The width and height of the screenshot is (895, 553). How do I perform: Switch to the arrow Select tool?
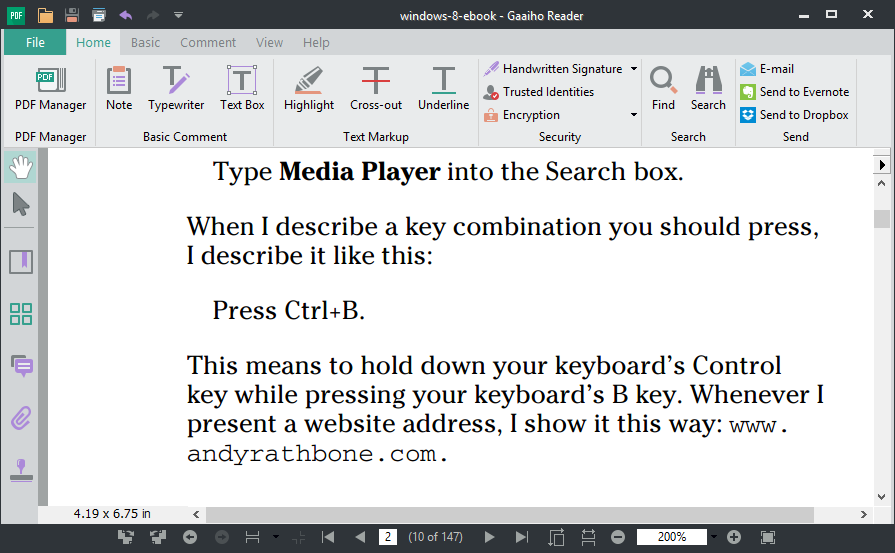pos(20,205)
